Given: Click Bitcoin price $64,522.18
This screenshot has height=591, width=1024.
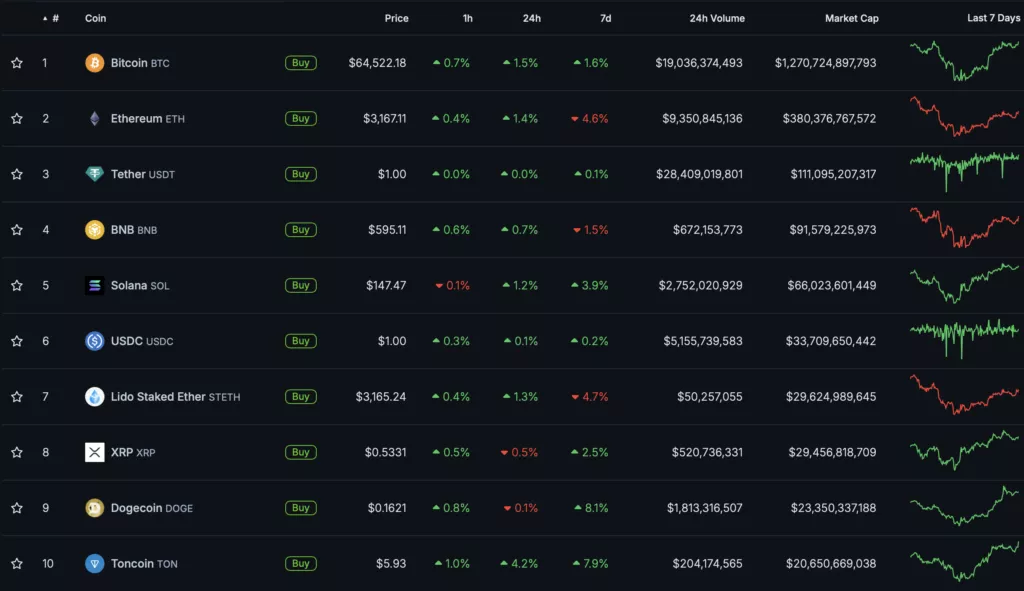Looking at the screenshot, I should pyautogui.click(x=377, y=63).
